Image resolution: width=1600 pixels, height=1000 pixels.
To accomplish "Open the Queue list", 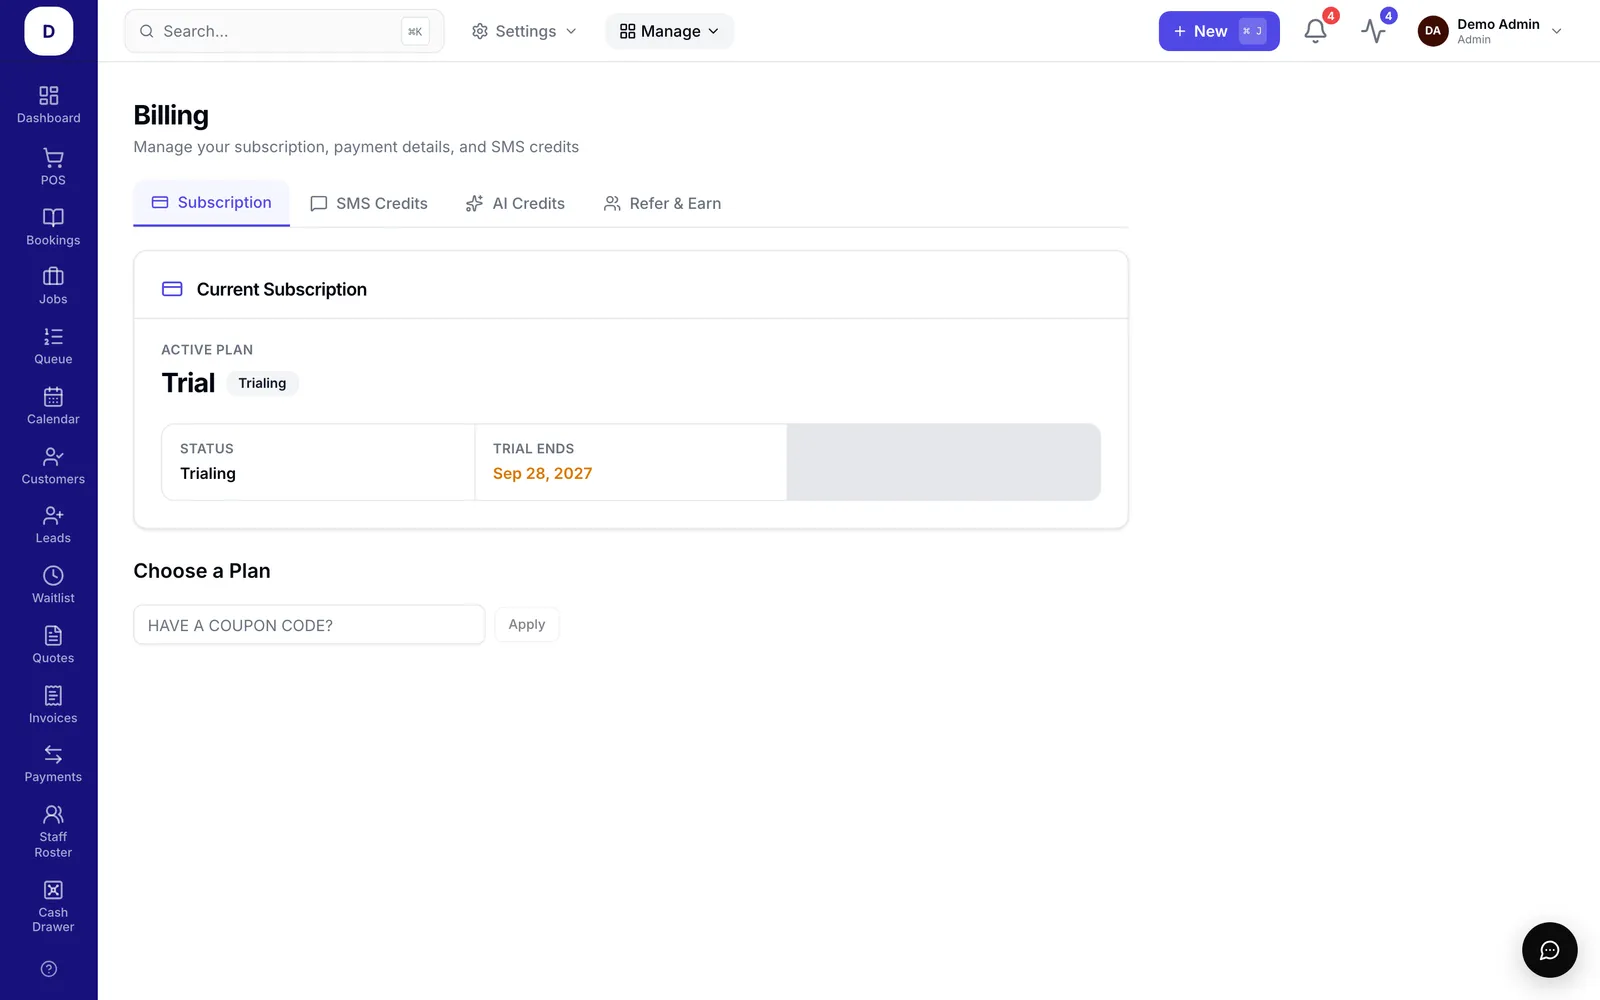I will point(53,346).
